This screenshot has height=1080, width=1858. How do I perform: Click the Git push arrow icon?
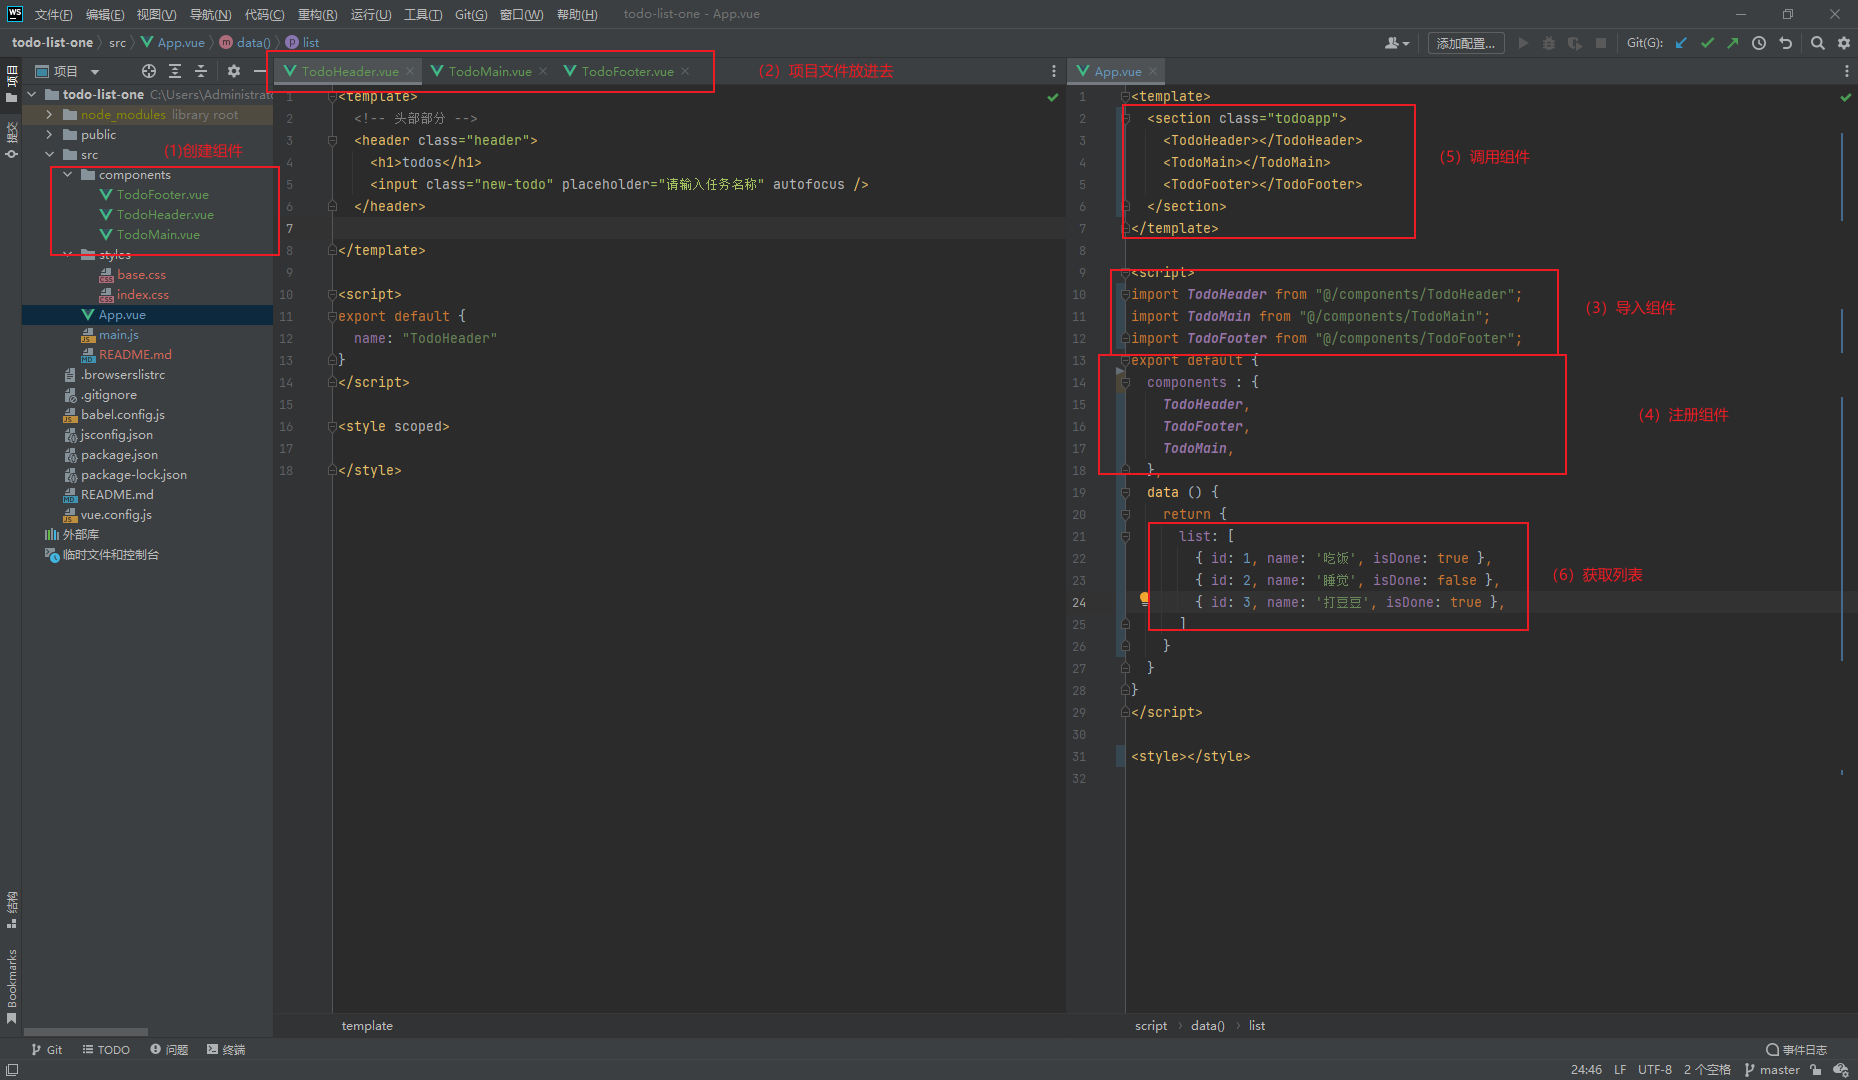[x=1732, y=43]
